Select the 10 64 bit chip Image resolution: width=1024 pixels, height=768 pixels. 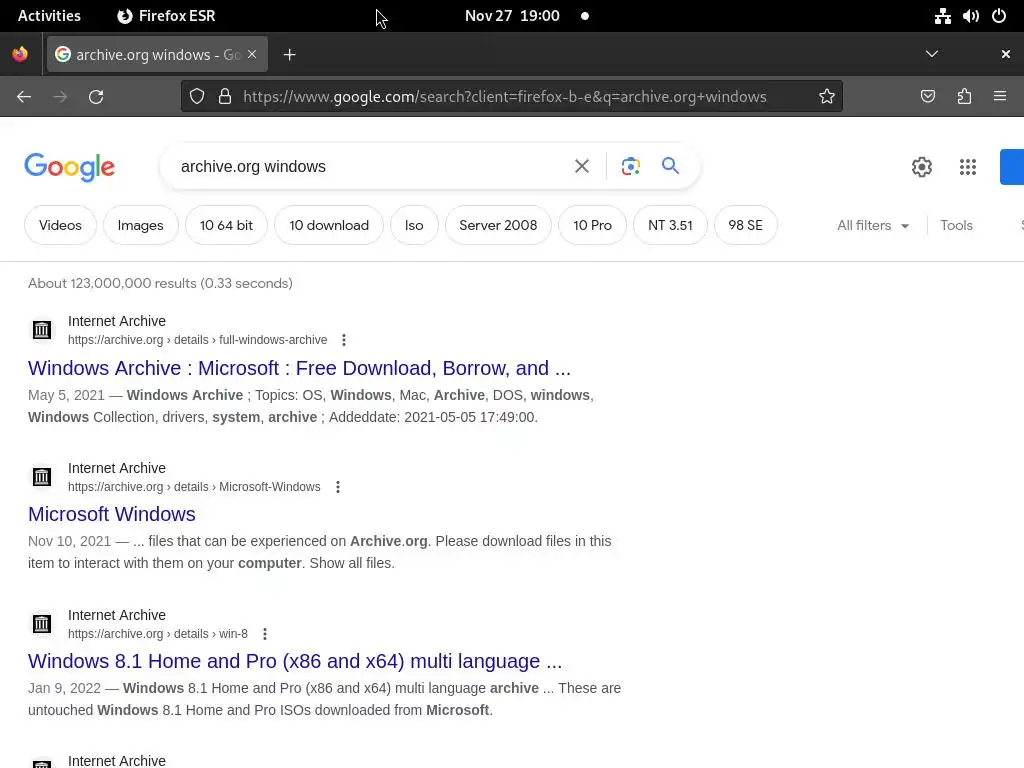coord(226,225)
